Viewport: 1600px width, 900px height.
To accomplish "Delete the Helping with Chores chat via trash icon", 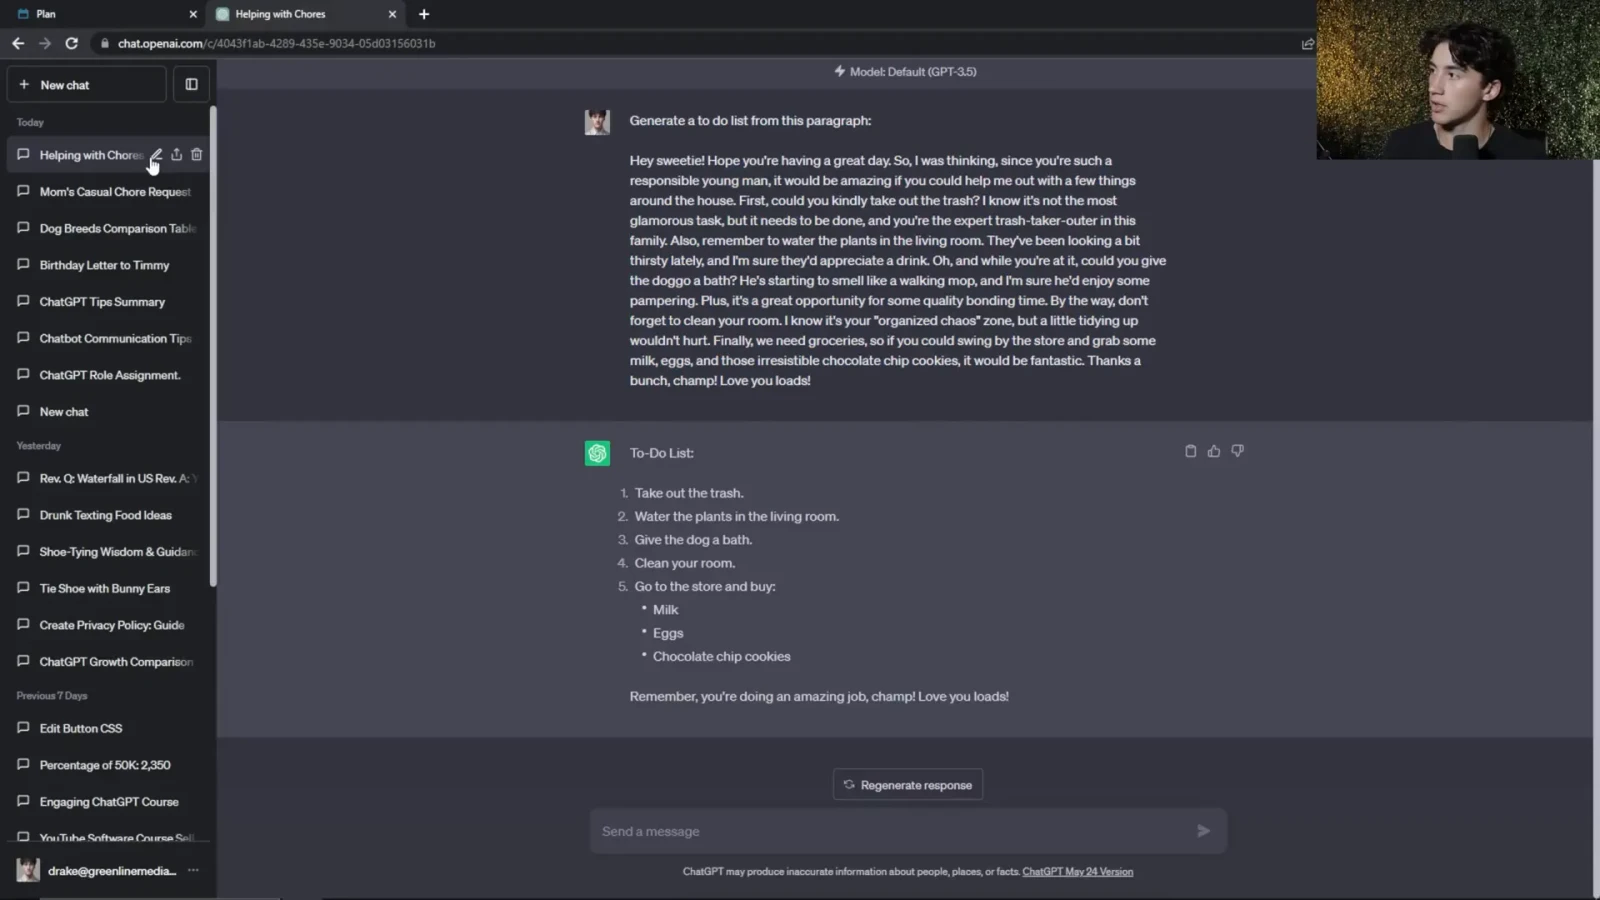I will tap(197, 155).
